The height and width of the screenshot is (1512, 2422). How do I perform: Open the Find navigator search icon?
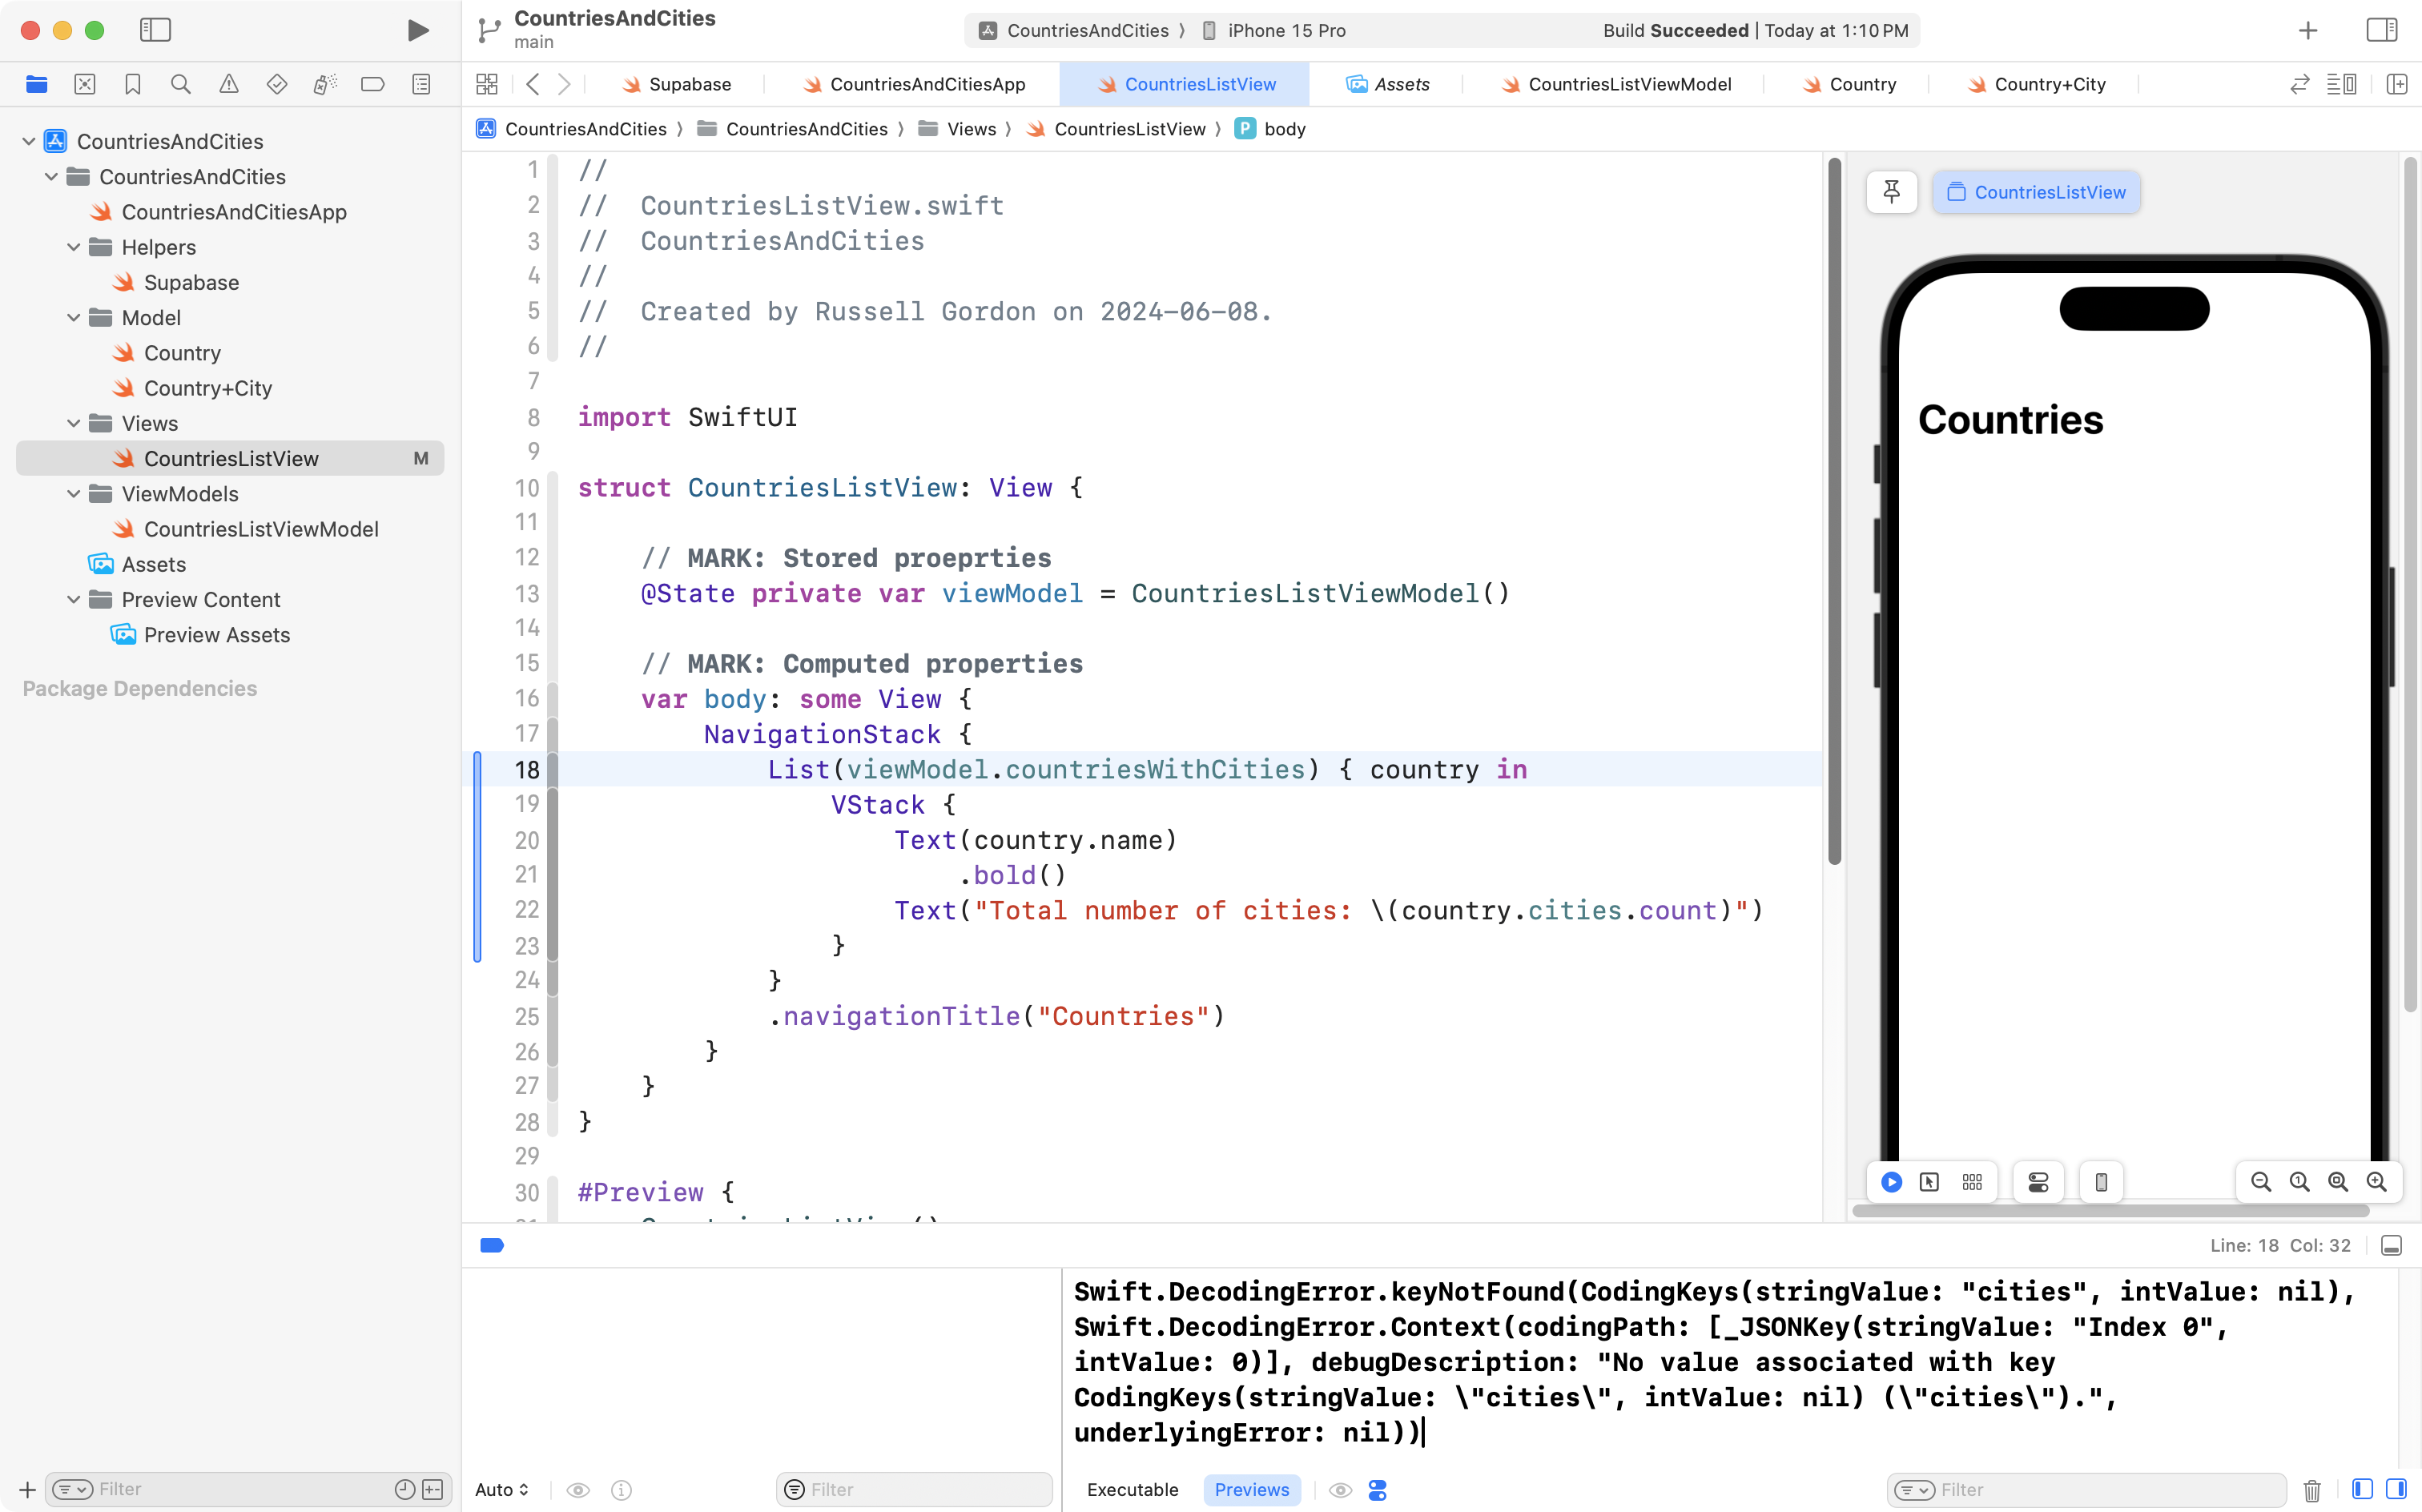click(x=181, y=84)
